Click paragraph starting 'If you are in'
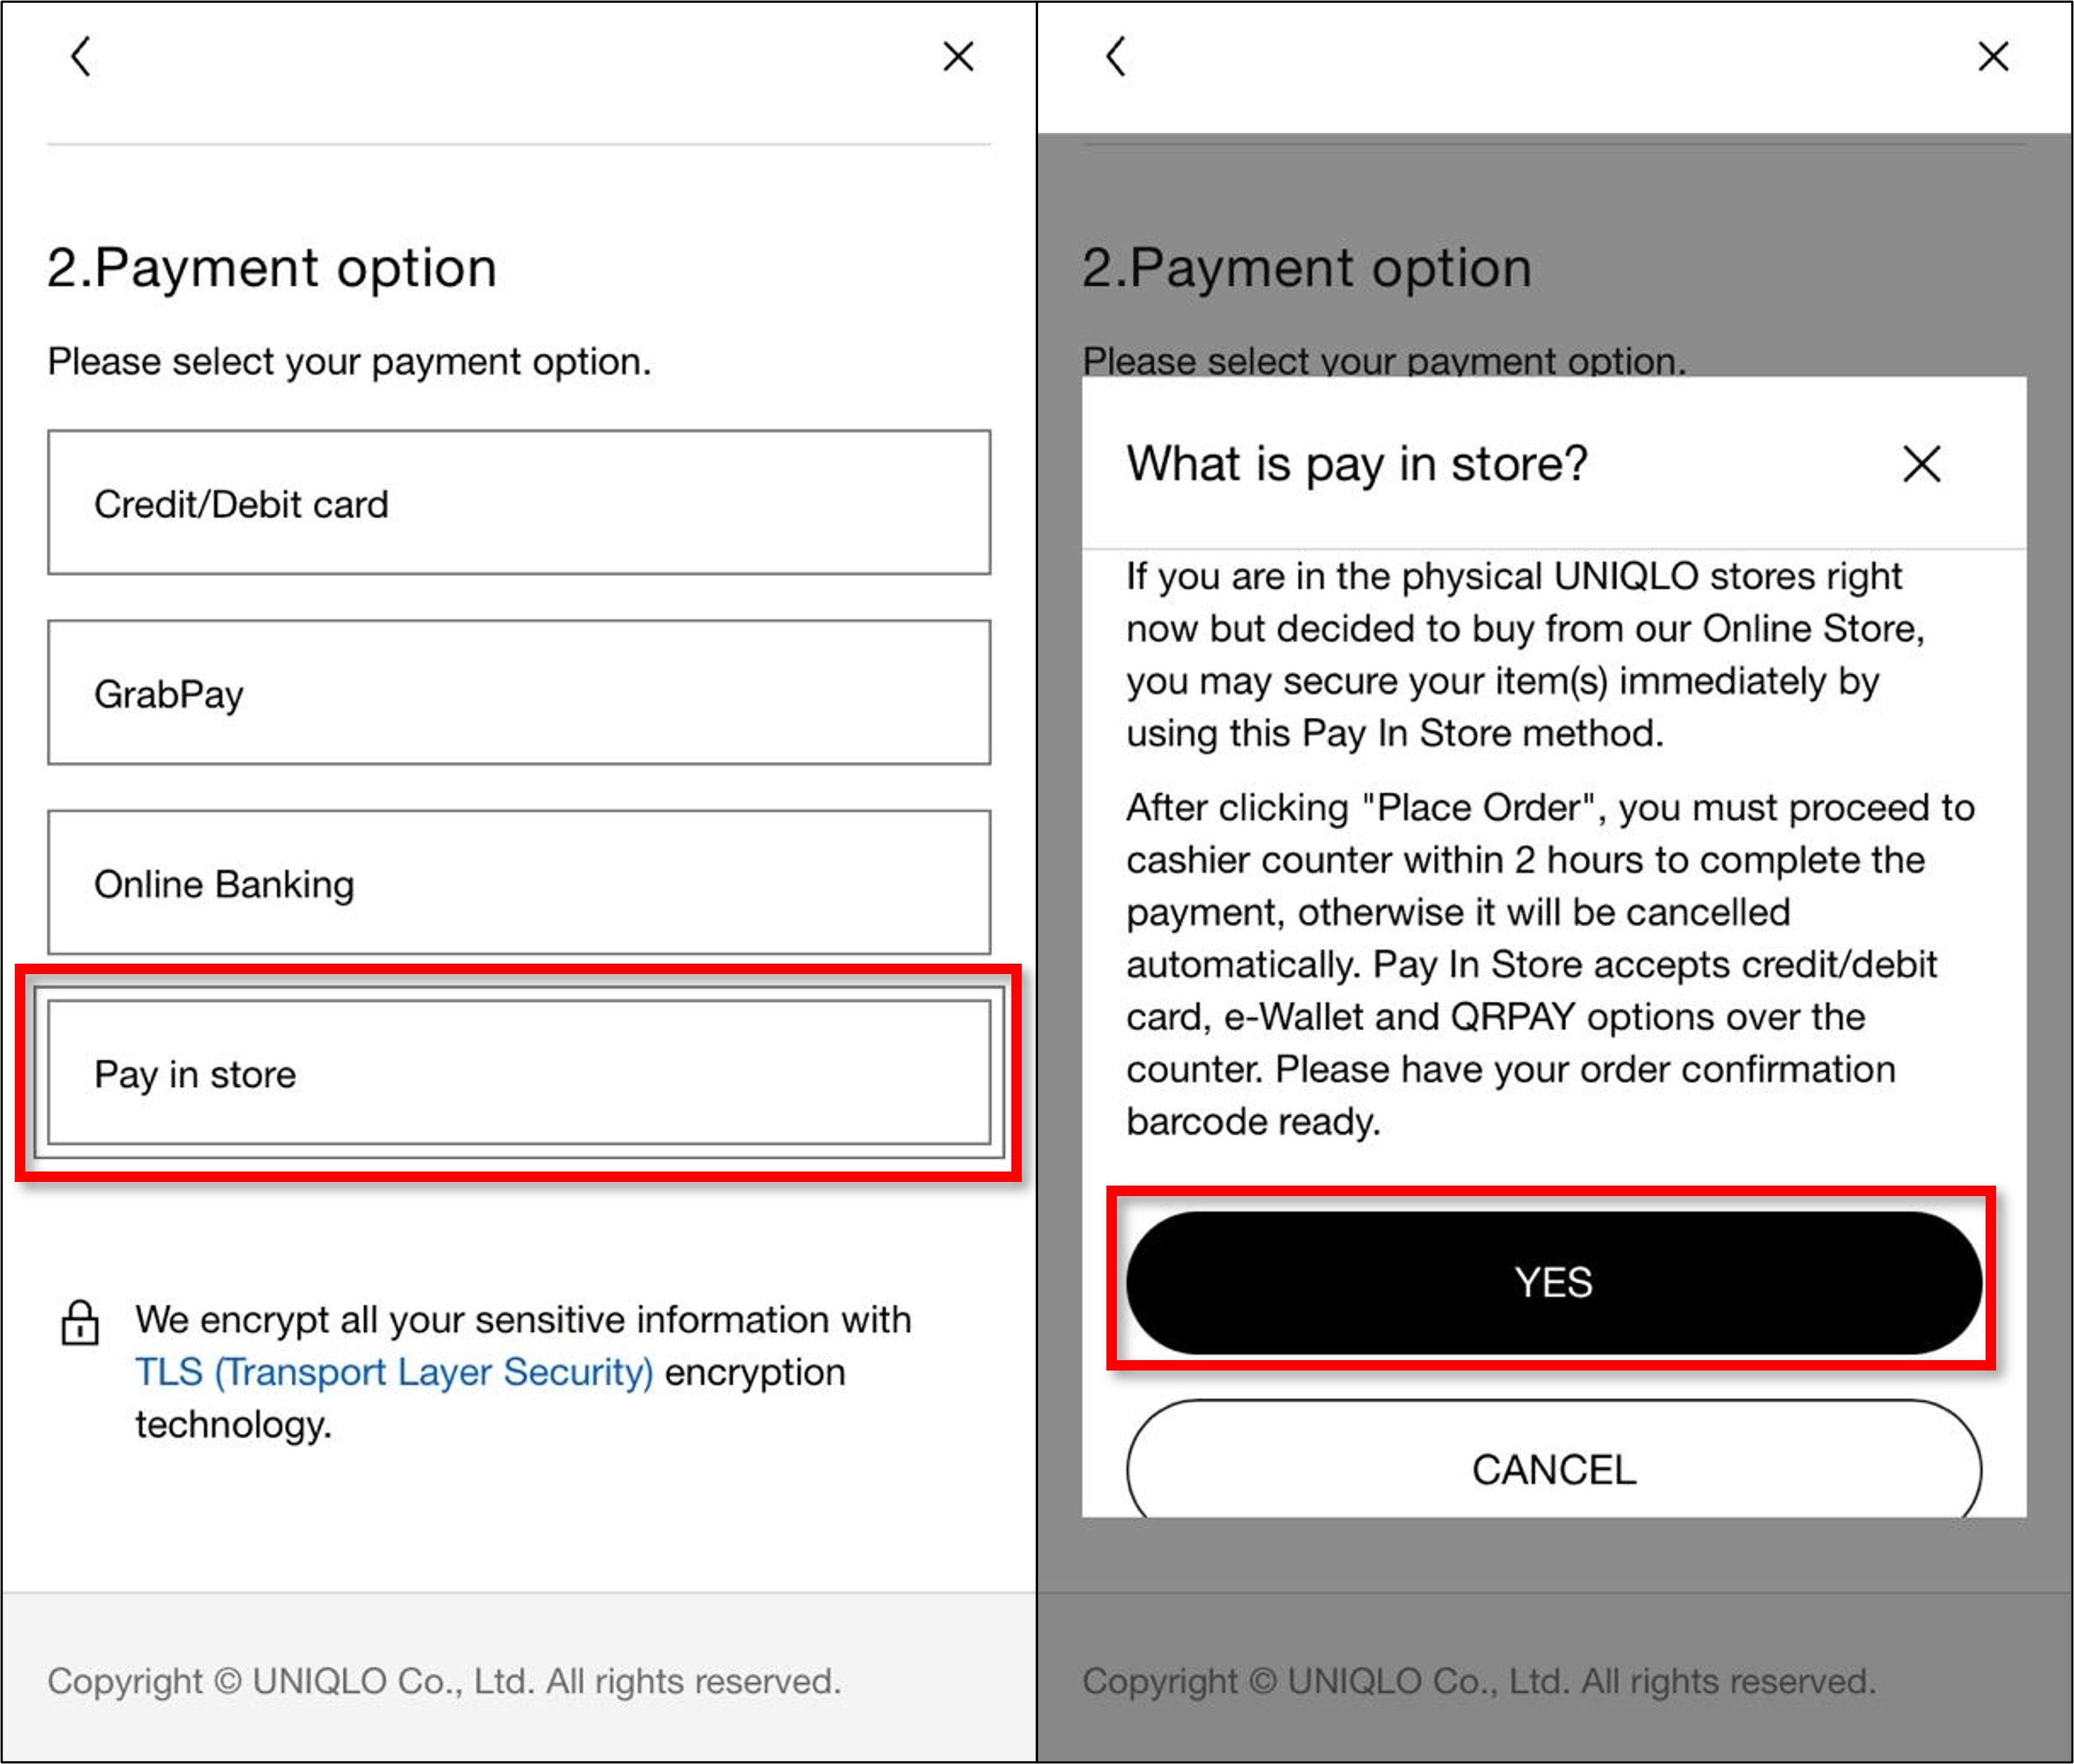This screenshot has width=2074, height=1764. pos(1525,655)
